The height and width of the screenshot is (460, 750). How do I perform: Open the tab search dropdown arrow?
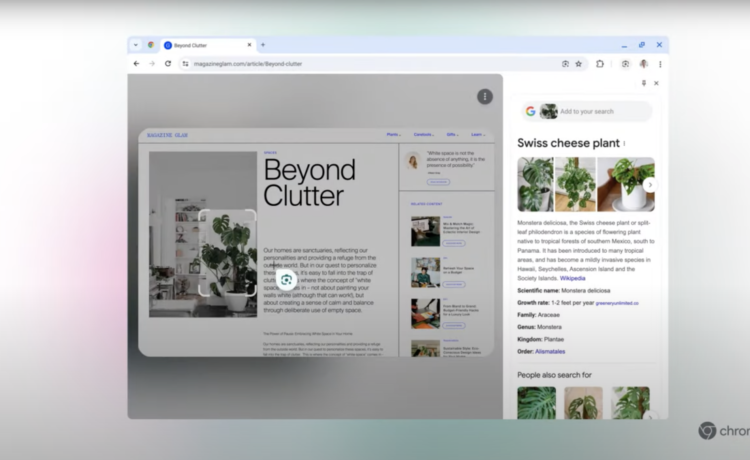pos(136,45)
